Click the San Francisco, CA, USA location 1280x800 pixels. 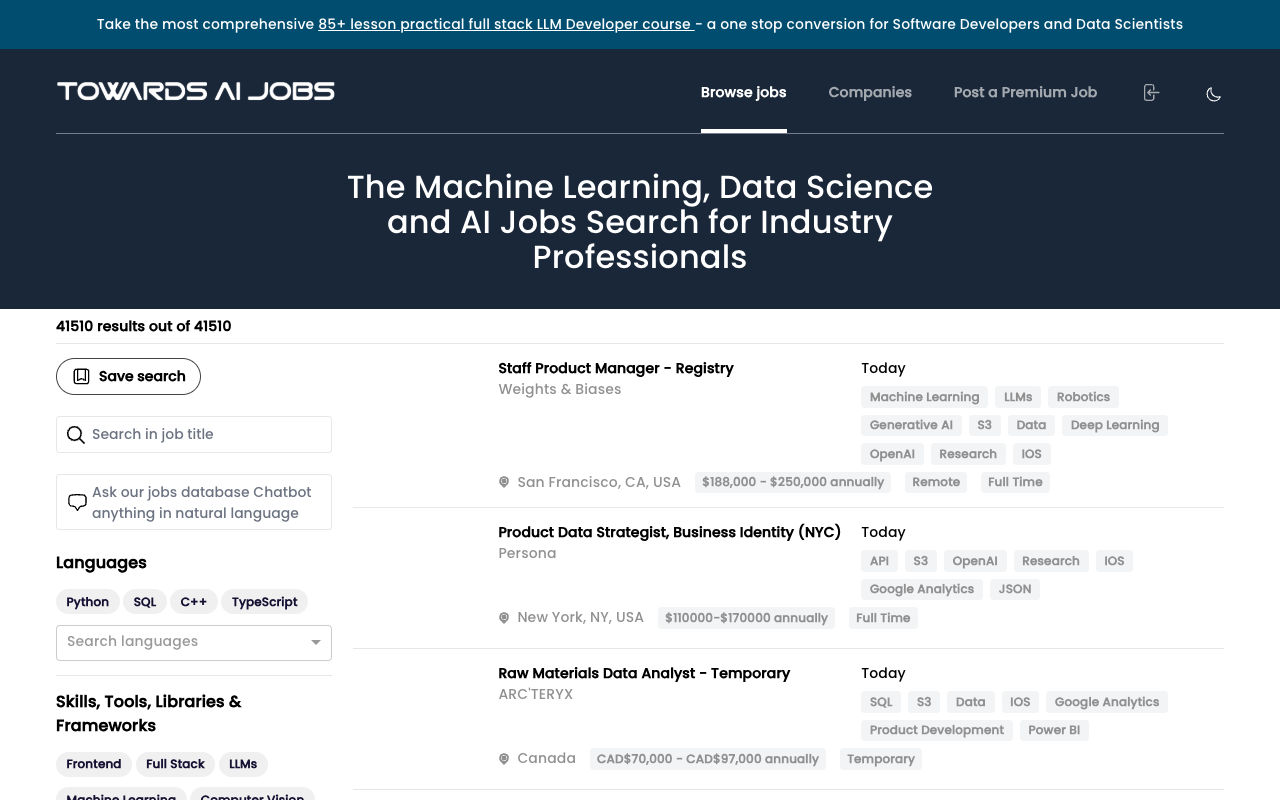point(599,482)
